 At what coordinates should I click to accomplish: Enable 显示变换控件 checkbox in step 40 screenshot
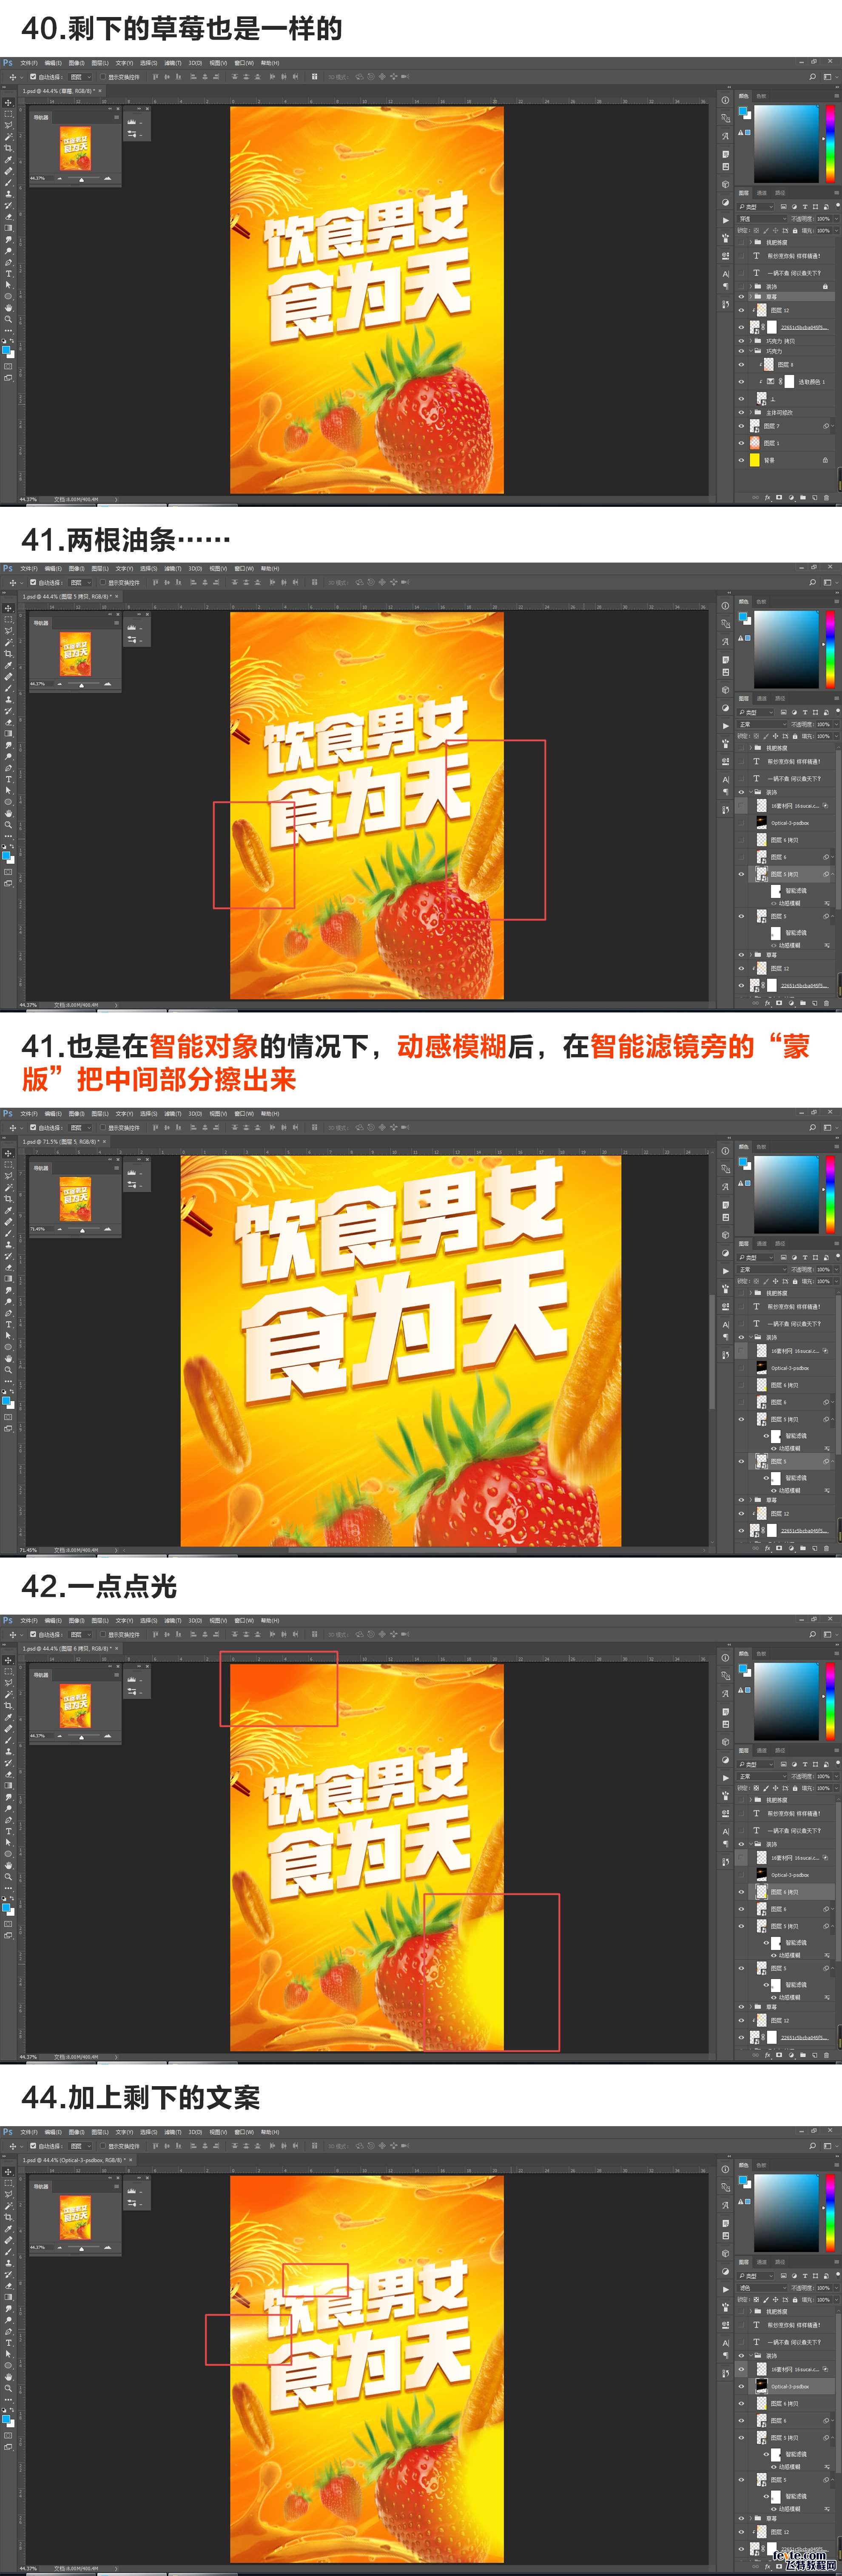[x=103, y=77]
